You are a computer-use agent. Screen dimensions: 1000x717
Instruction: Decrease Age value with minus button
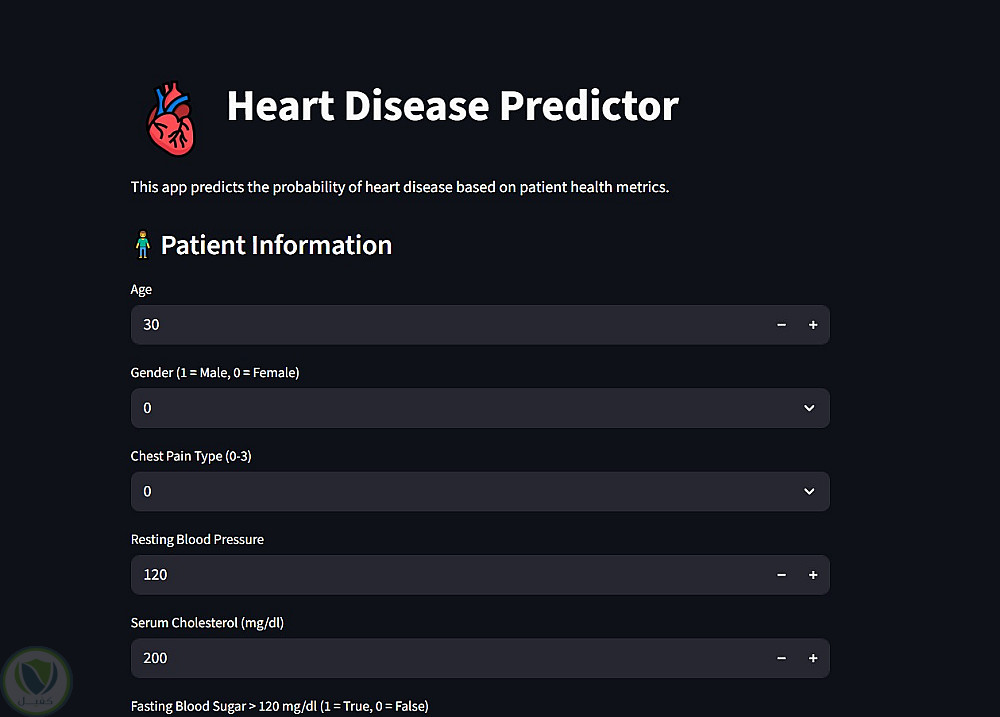(x=782, y=325)
